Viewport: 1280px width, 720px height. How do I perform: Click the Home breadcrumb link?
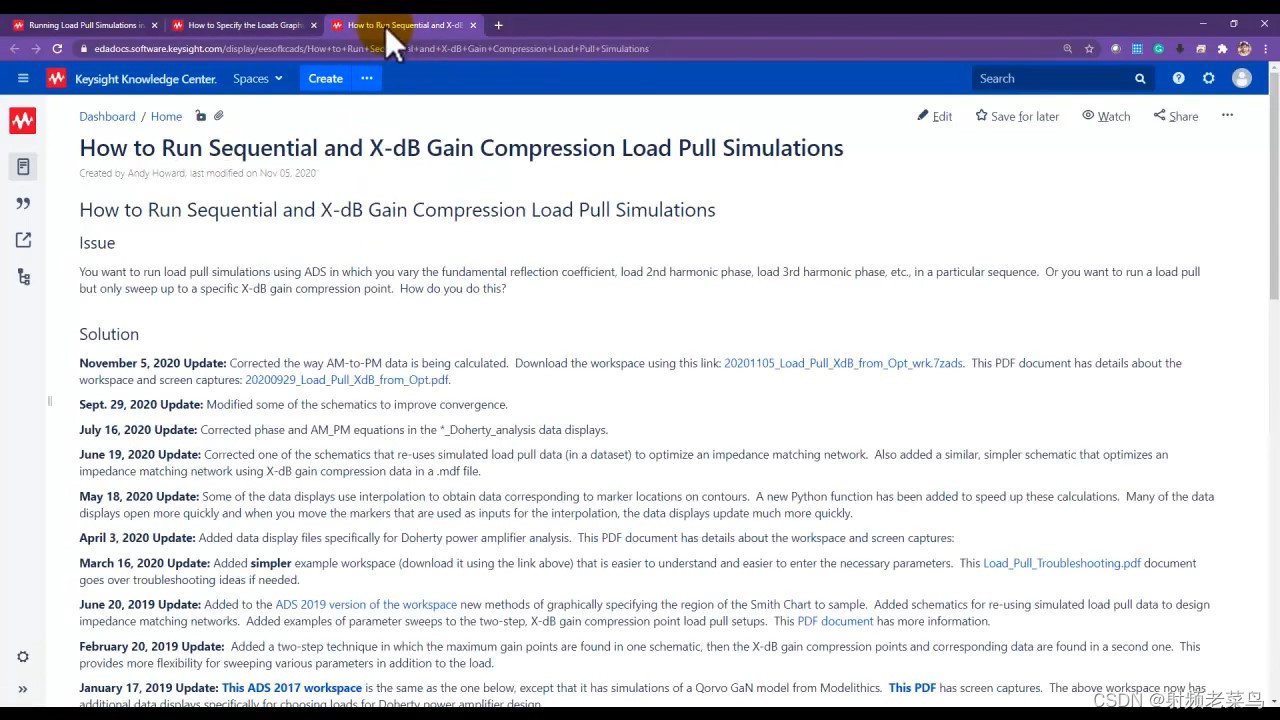point(166,116)
